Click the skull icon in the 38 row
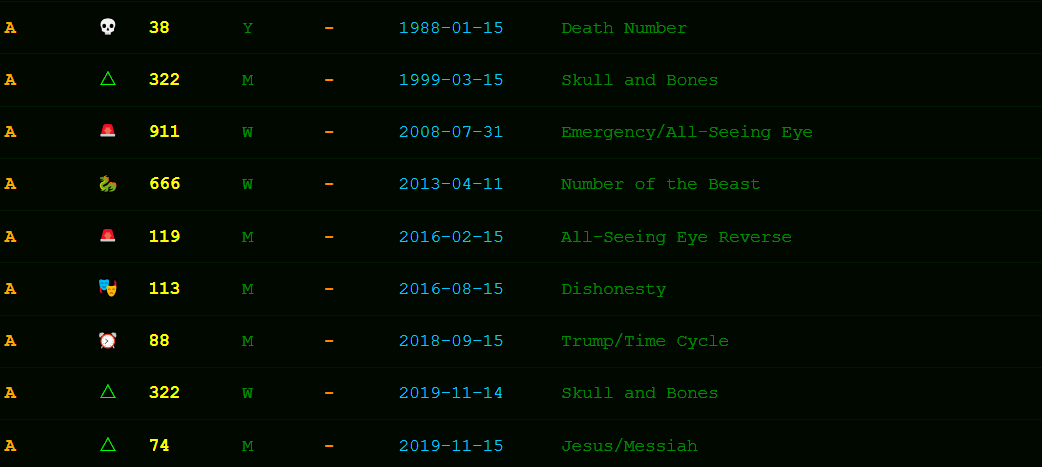The height and width of the screenshot is (467, 1042). [x=108, y=27]
